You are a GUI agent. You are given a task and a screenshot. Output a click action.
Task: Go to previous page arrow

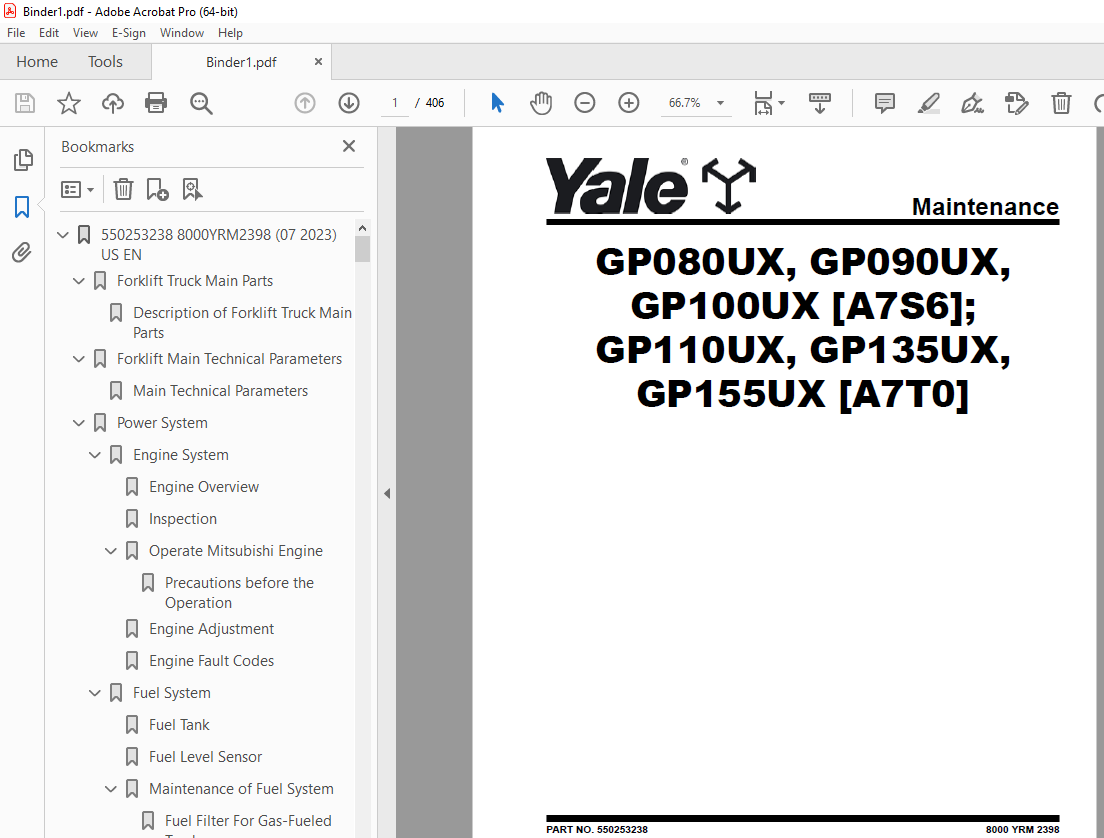pyautogui.click(x=305, y=104)
